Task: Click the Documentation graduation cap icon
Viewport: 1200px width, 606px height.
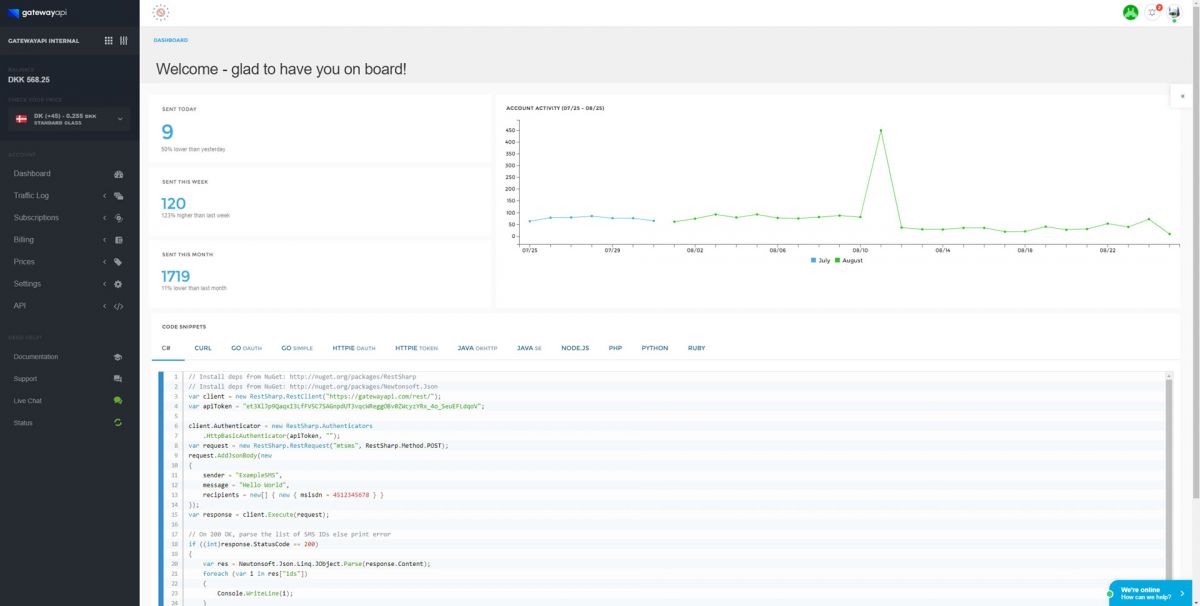Action: (x=118, y=357)
